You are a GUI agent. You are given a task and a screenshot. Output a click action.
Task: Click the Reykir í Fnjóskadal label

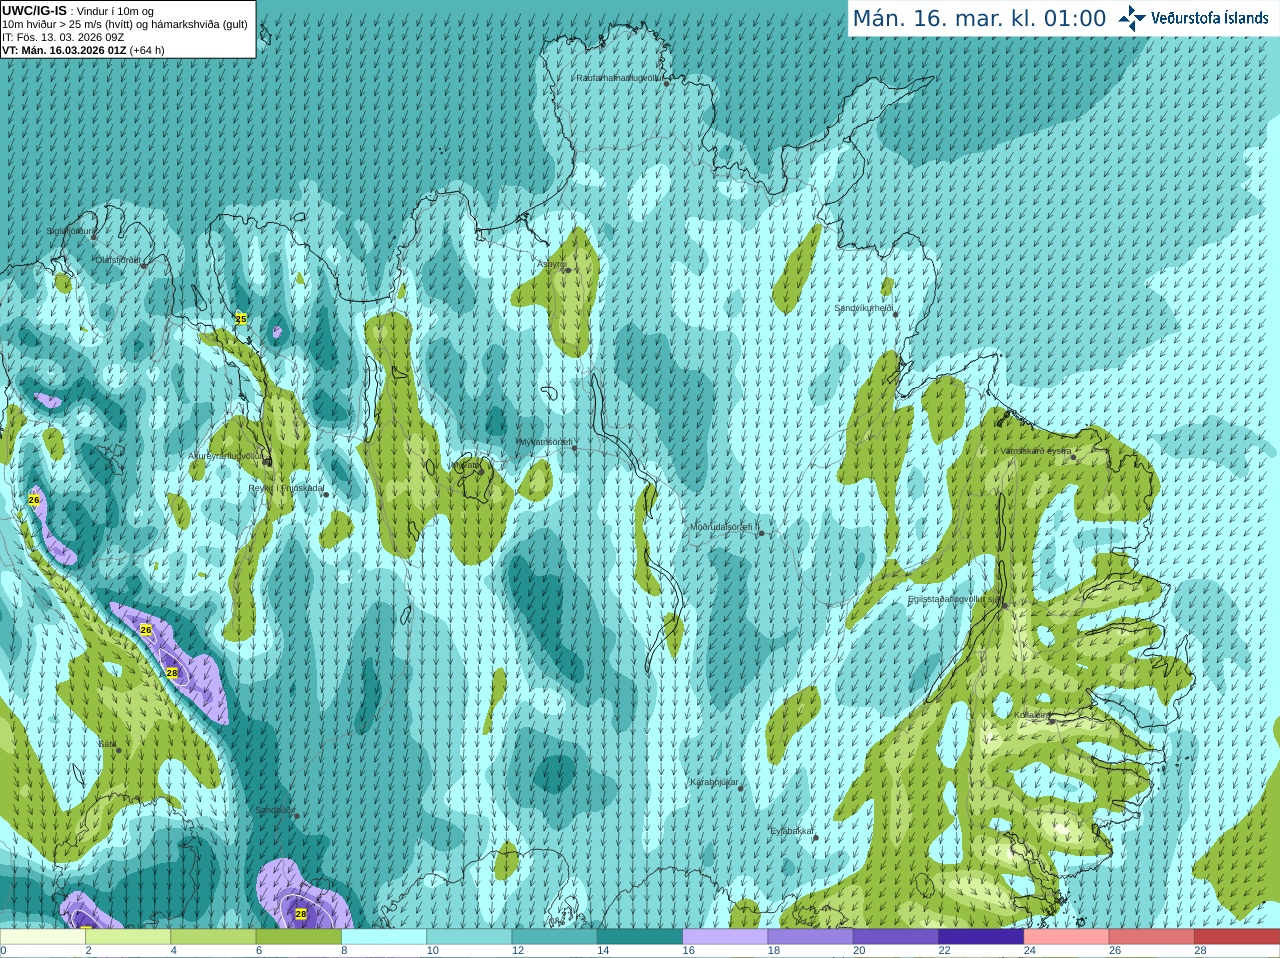[286, 488]
